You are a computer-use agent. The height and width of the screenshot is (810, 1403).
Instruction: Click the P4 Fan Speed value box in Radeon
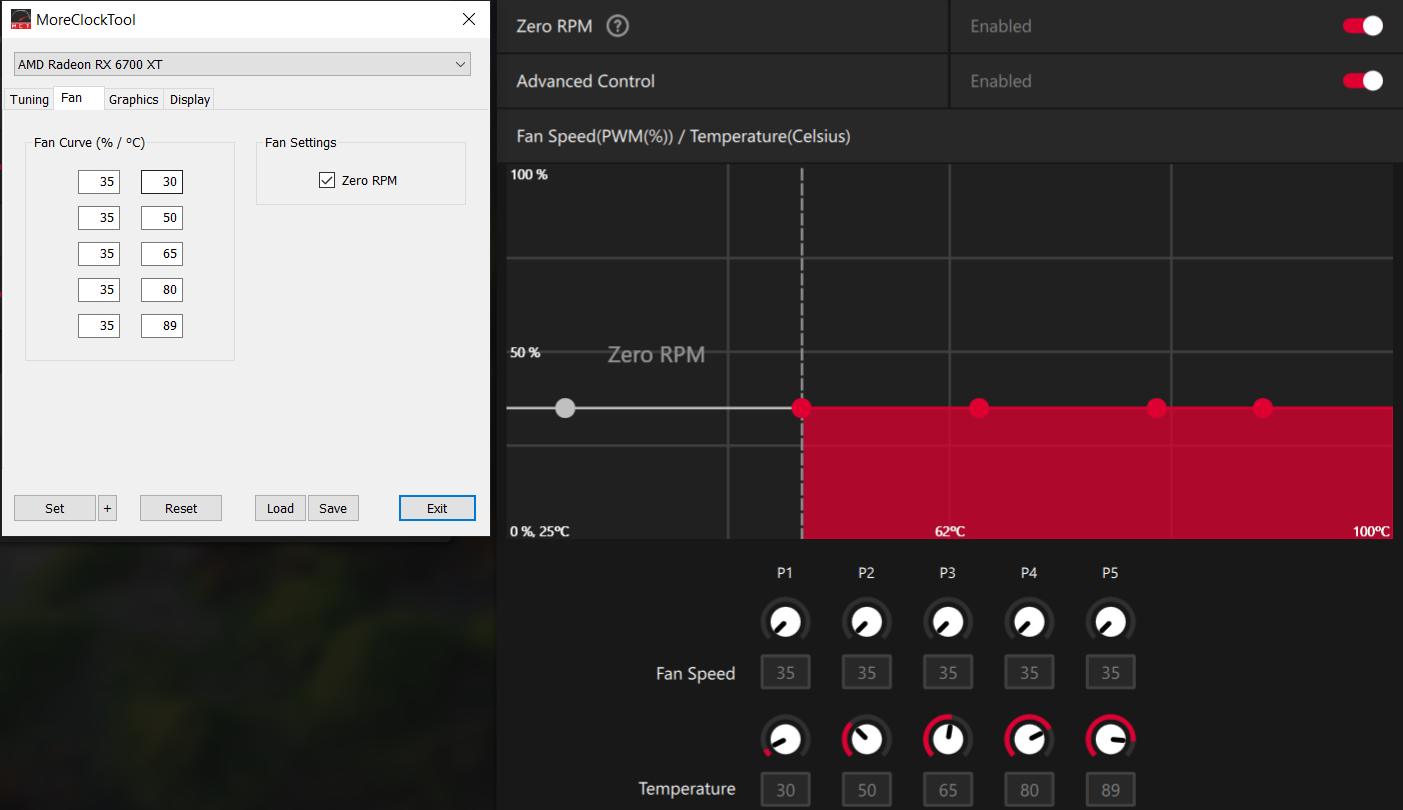tap(1029, 673)
